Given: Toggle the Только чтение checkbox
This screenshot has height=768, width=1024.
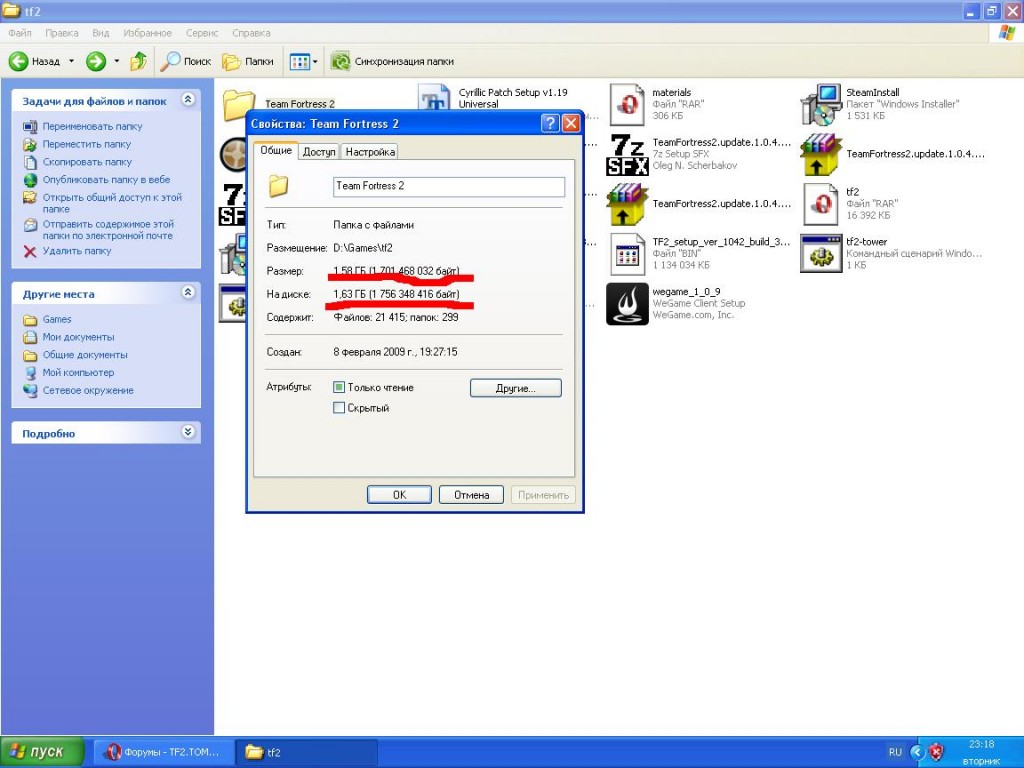Looking at the screenshot, I should click(x=339, y=387).
